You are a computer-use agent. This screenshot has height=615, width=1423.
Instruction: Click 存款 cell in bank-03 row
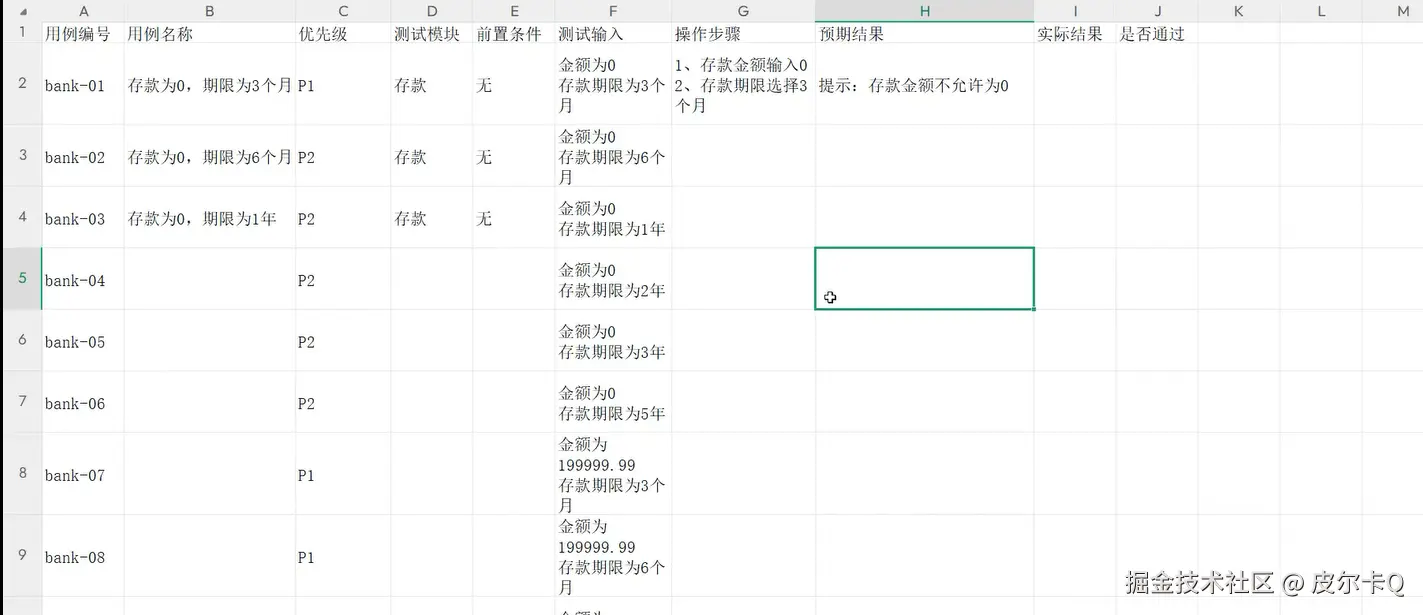pyautogui.click(x=432, y=218)
